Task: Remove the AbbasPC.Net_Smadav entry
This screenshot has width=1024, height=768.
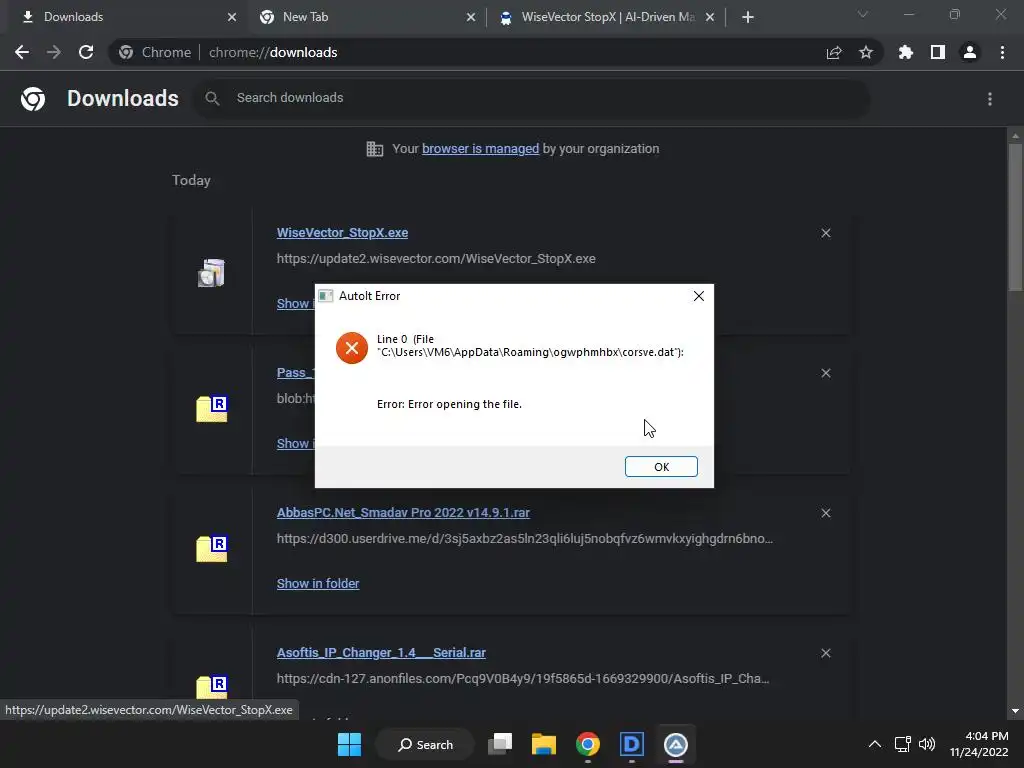Action: pos(825,513)
